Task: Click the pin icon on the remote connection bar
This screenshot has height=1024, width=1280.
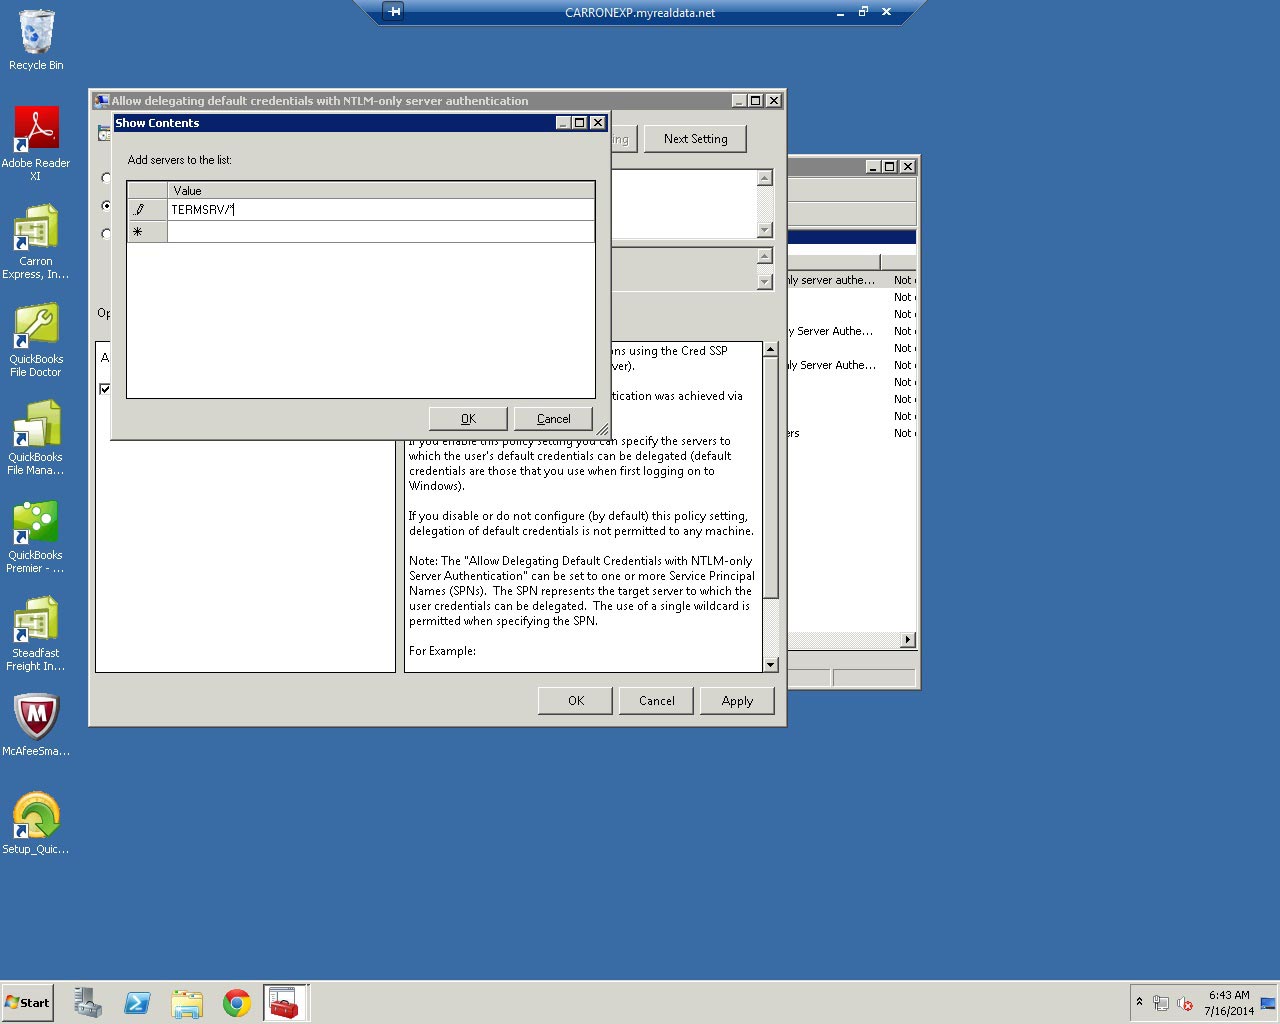Action: pos(395,12)
